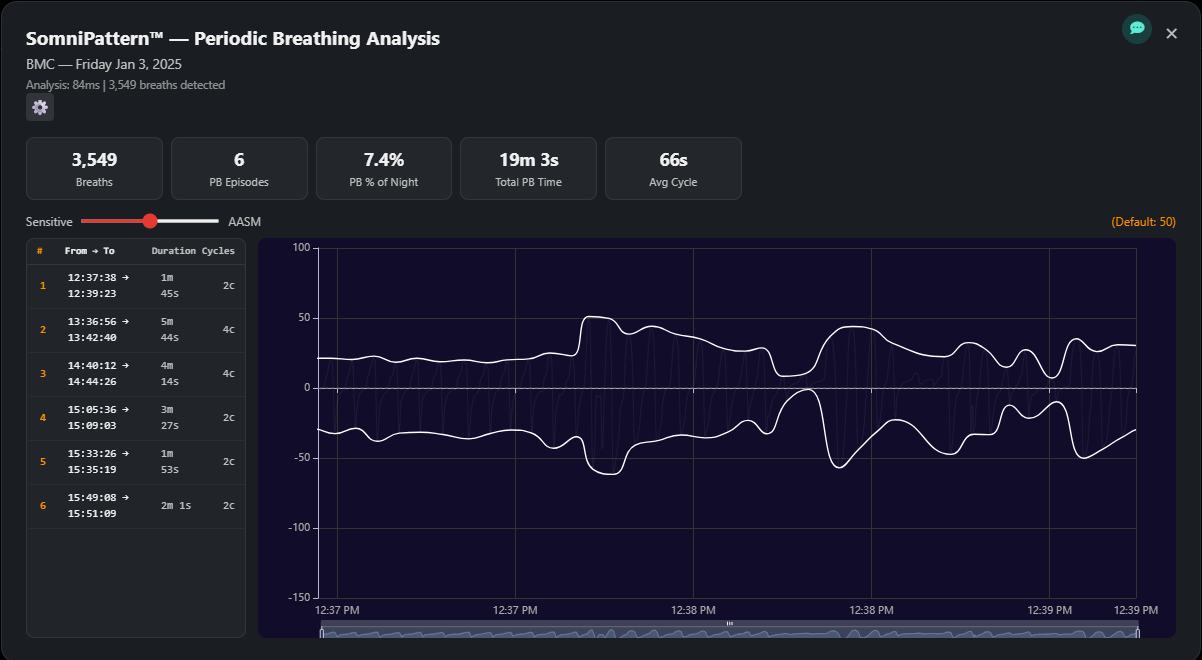
Task: Click the red sensitivity slider thumb
Action: [x=150, y=221]
